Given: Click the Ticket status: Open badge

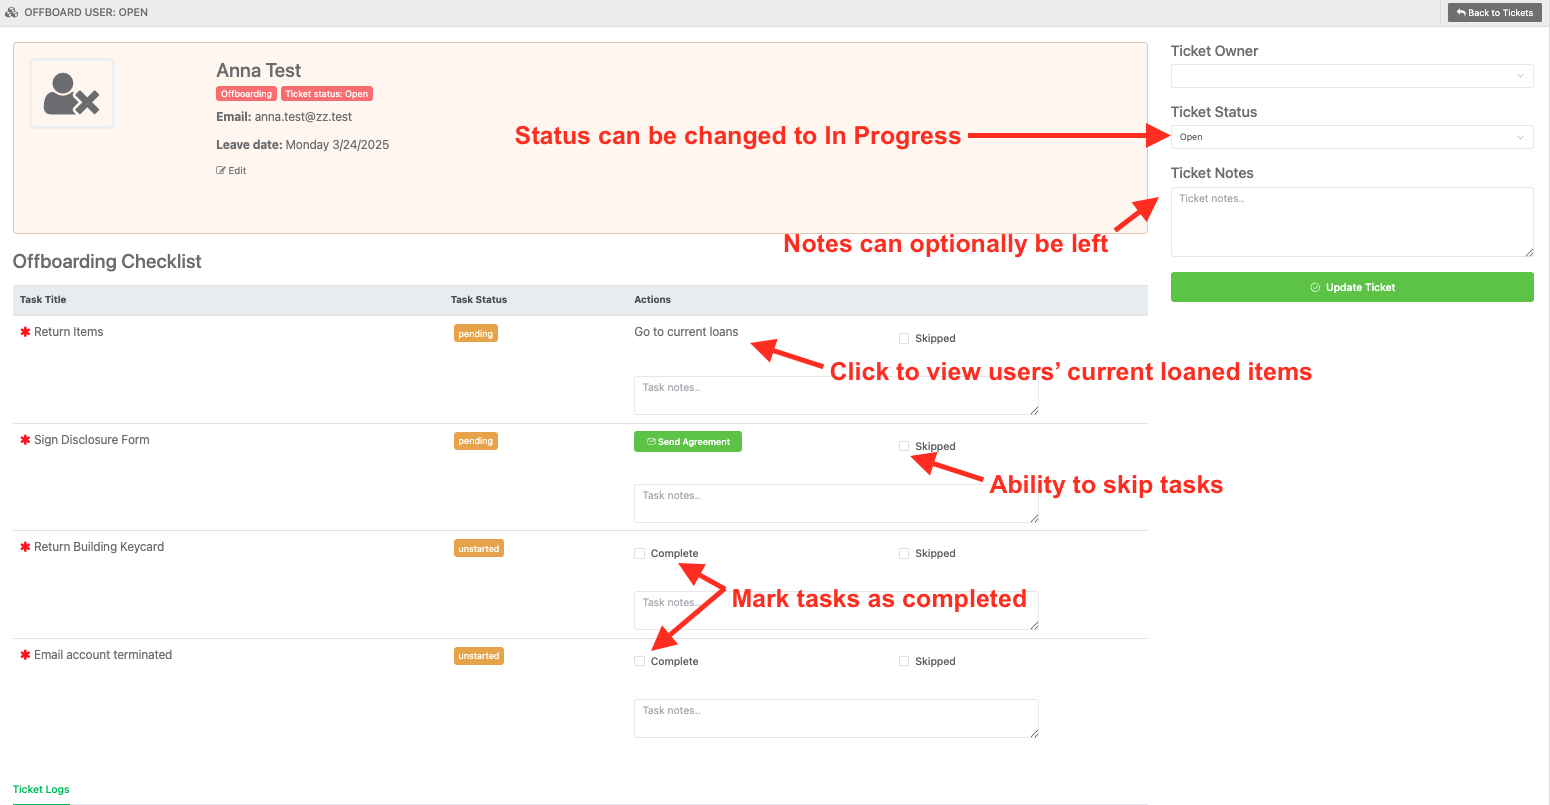Looking at the screenshot, I should click(327, 94).
